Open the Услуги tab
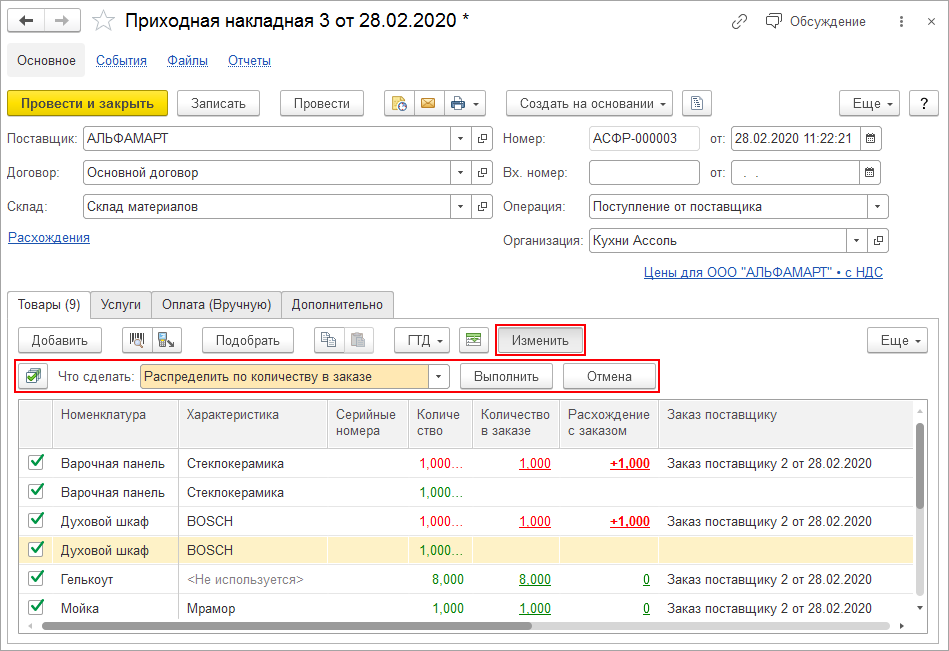 [120, 304]
